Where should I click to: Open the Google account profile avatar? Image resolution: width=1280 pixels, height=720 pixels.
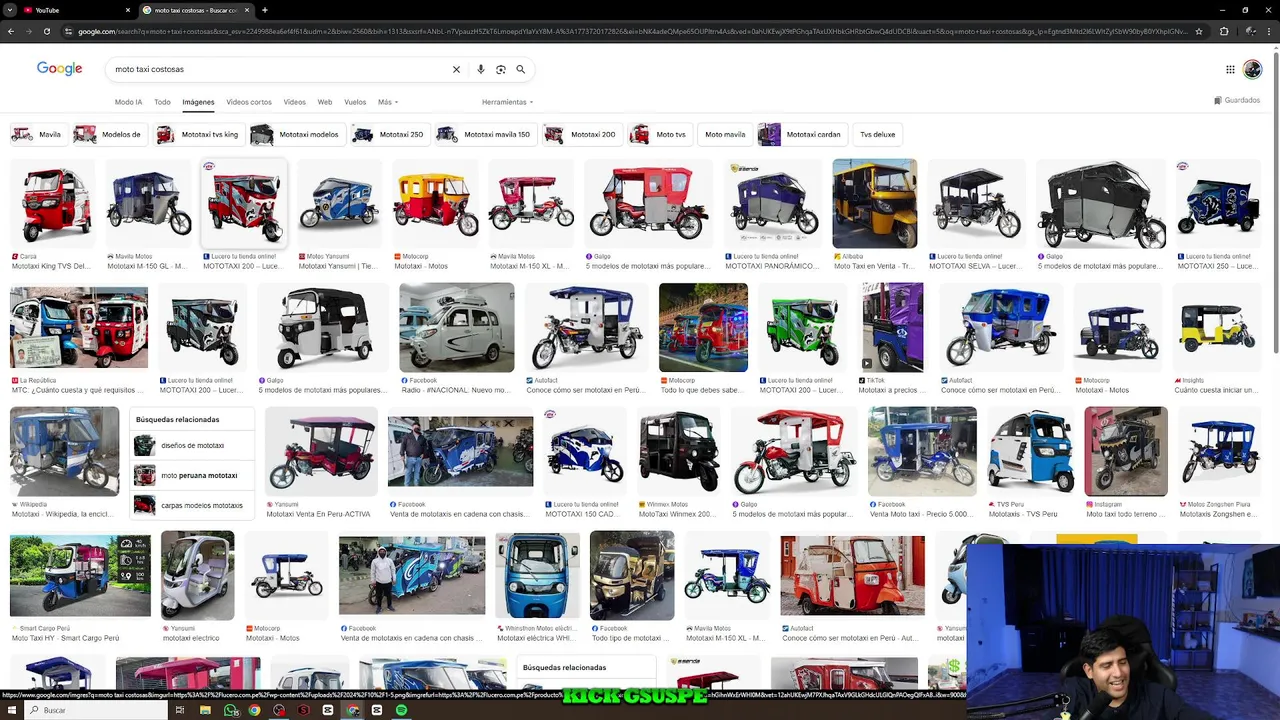[1253, 69]
